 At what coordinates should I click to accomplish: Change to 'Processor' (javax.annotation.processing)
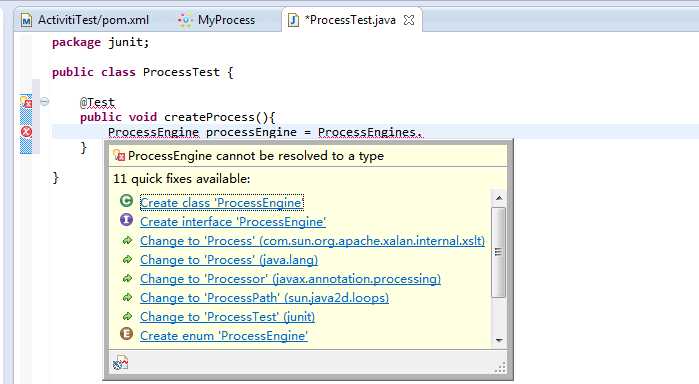pyautogui.click(x=290, y=279)
